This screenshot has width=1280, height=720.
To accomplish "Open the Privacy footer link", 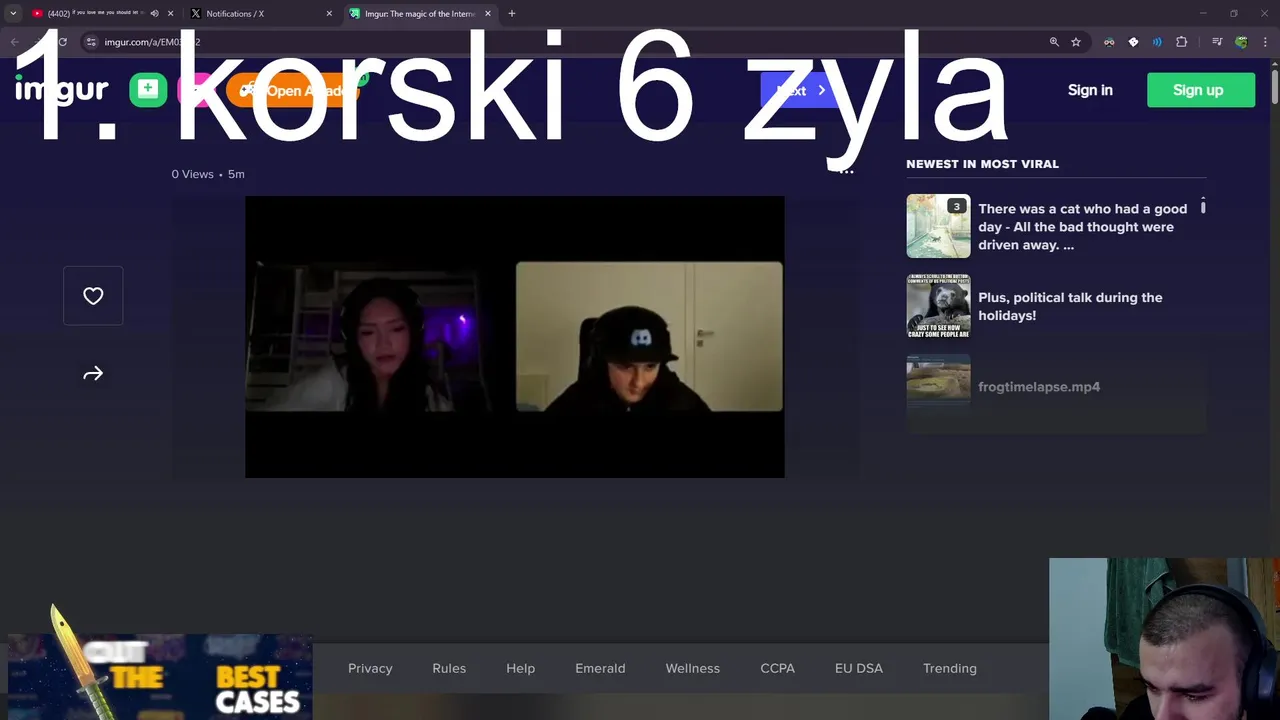I will 370,668.
